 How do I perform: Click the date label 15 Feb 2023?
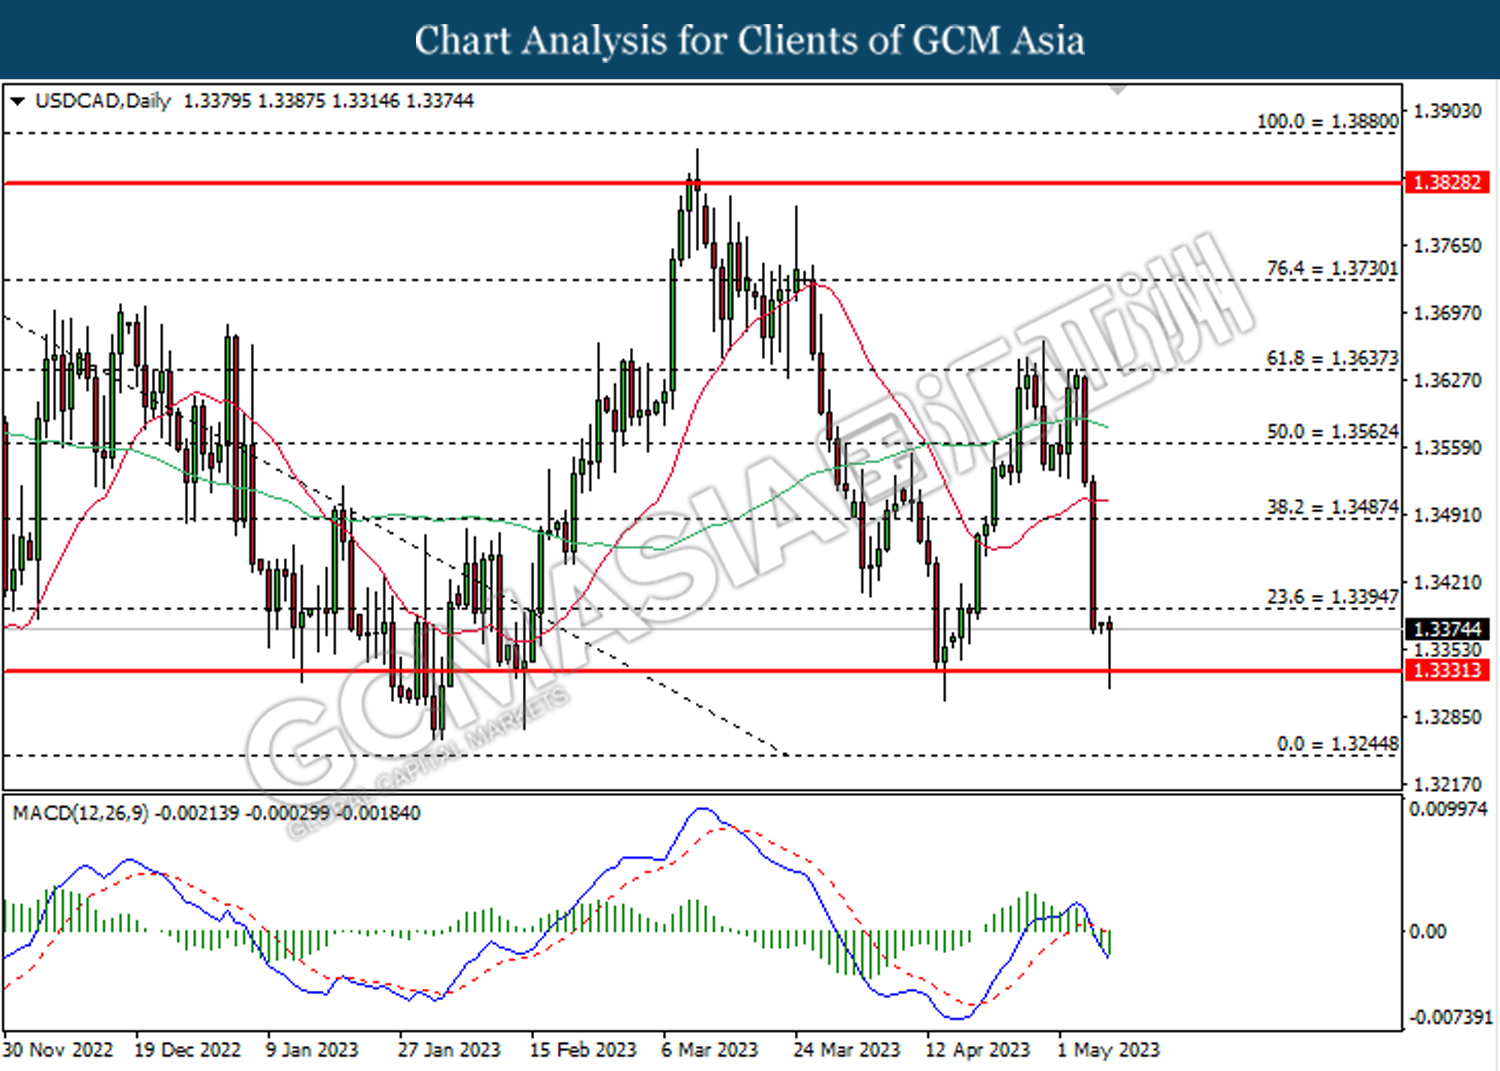point(583,1050)
